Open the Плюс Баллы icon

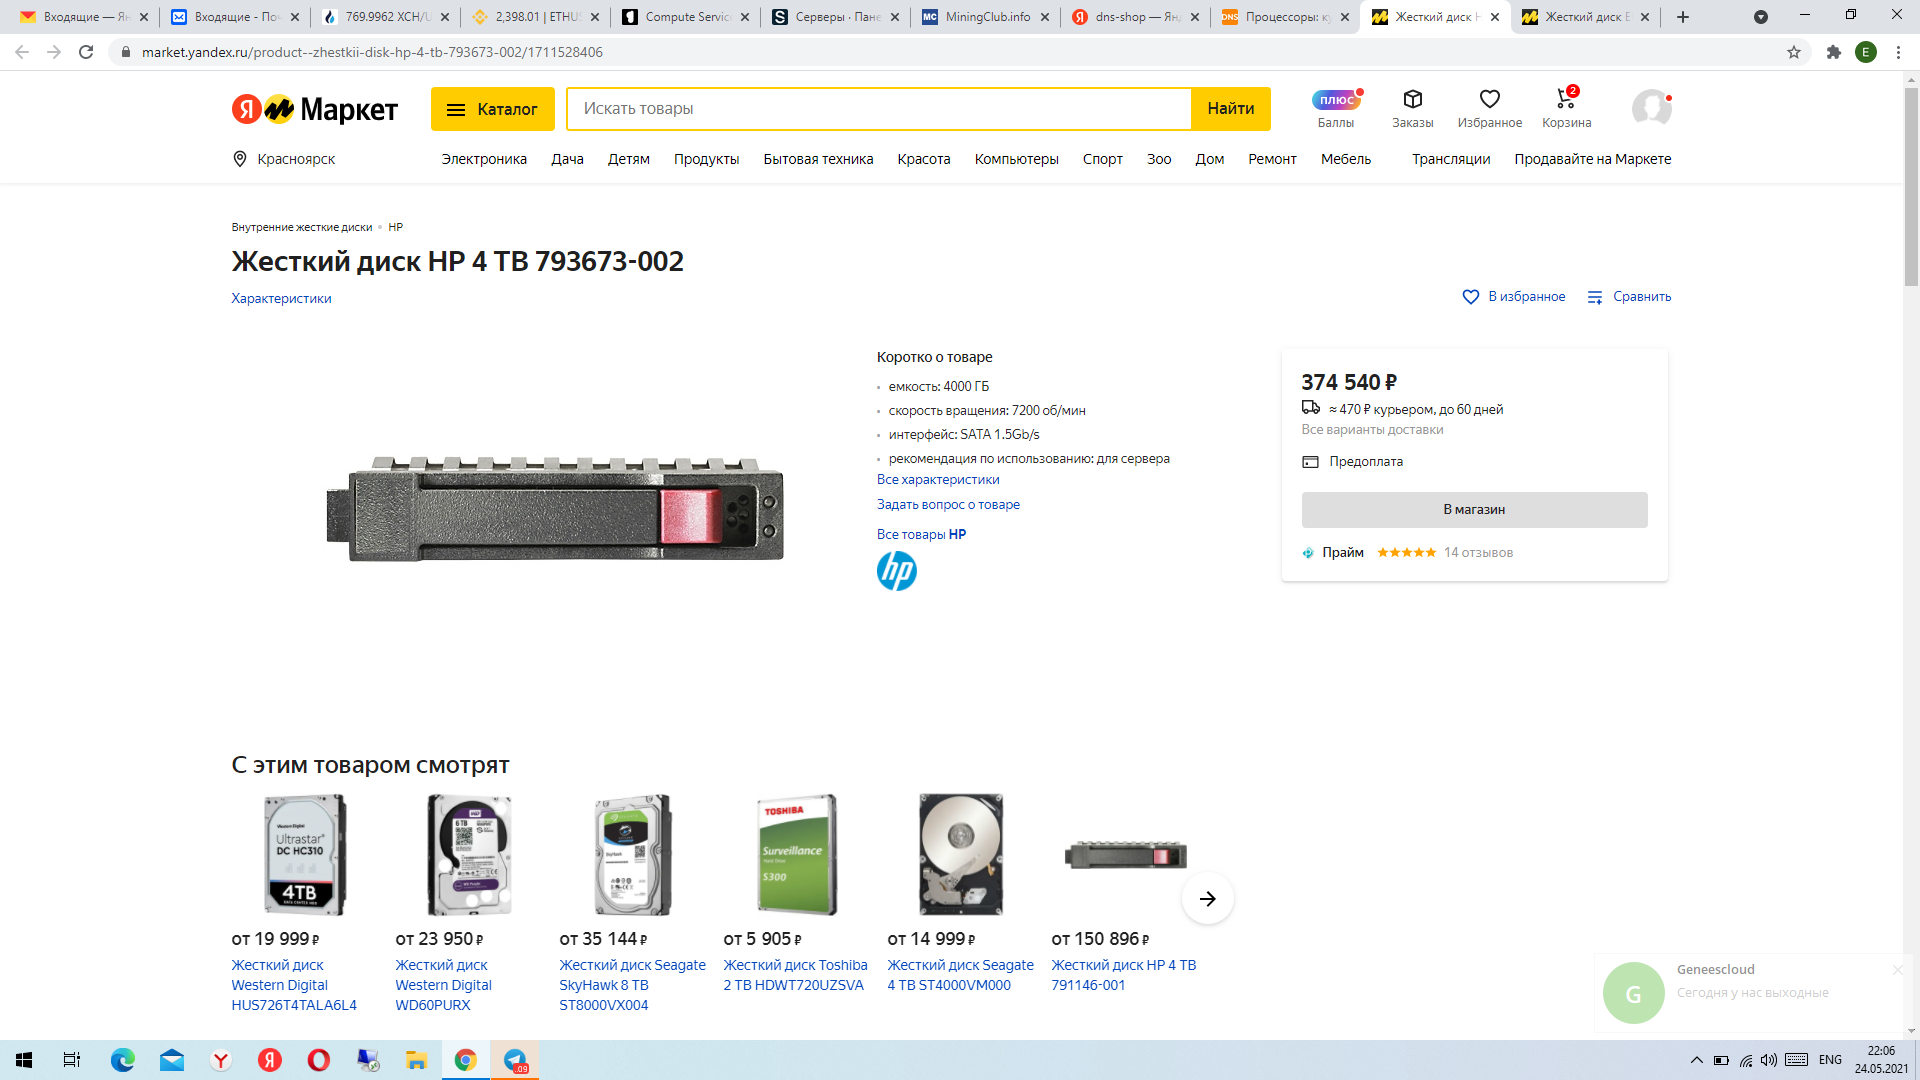tap(1336, 108)
